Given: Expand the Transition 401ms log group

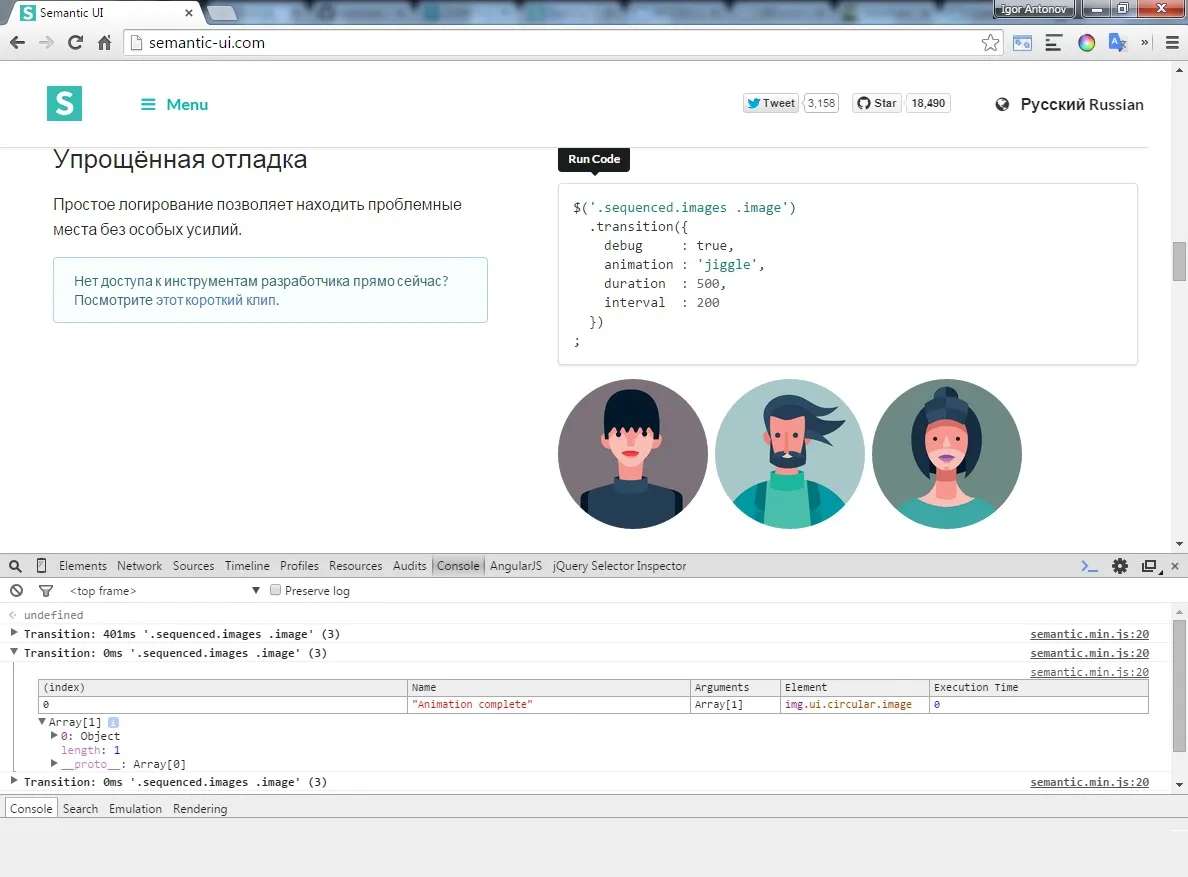Looking at the screenshot, I should tap(14, 632).
